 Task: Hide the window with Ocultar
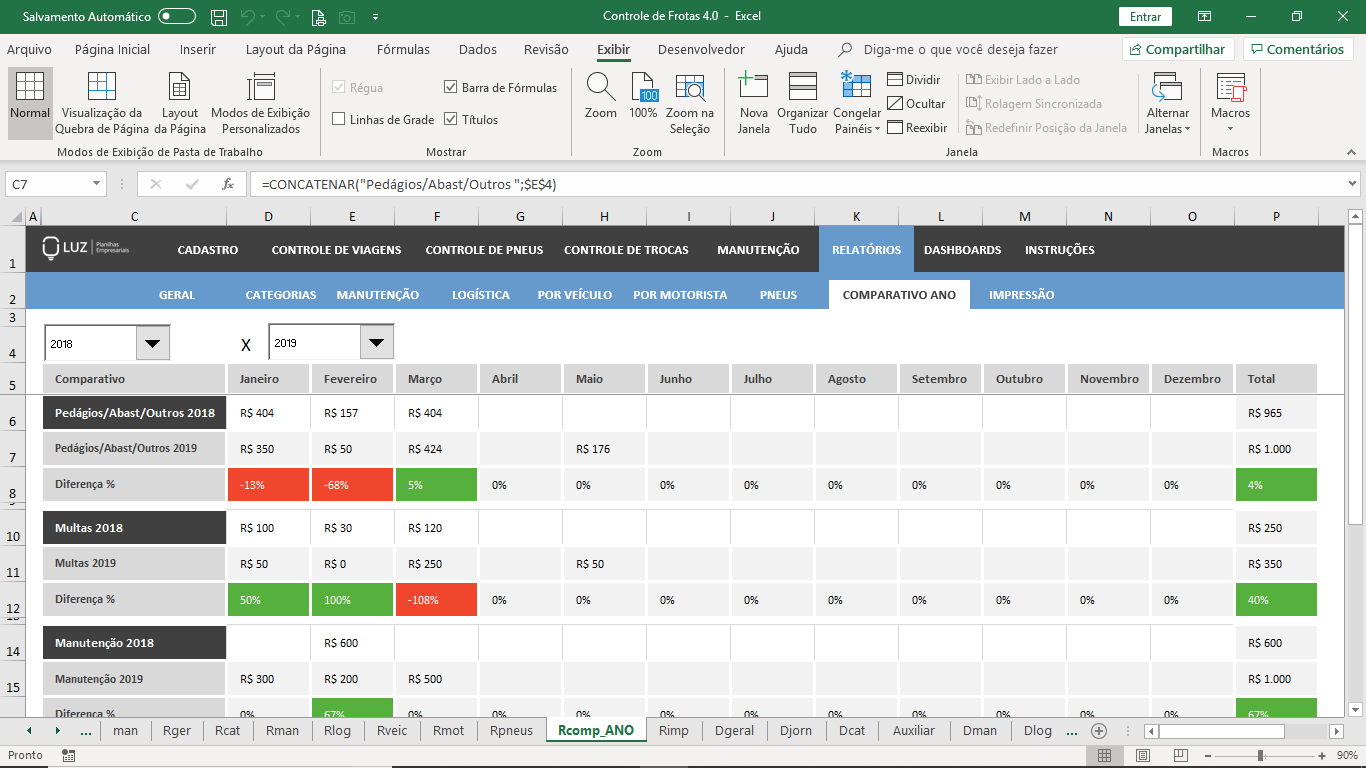click(x=916, y=104)
